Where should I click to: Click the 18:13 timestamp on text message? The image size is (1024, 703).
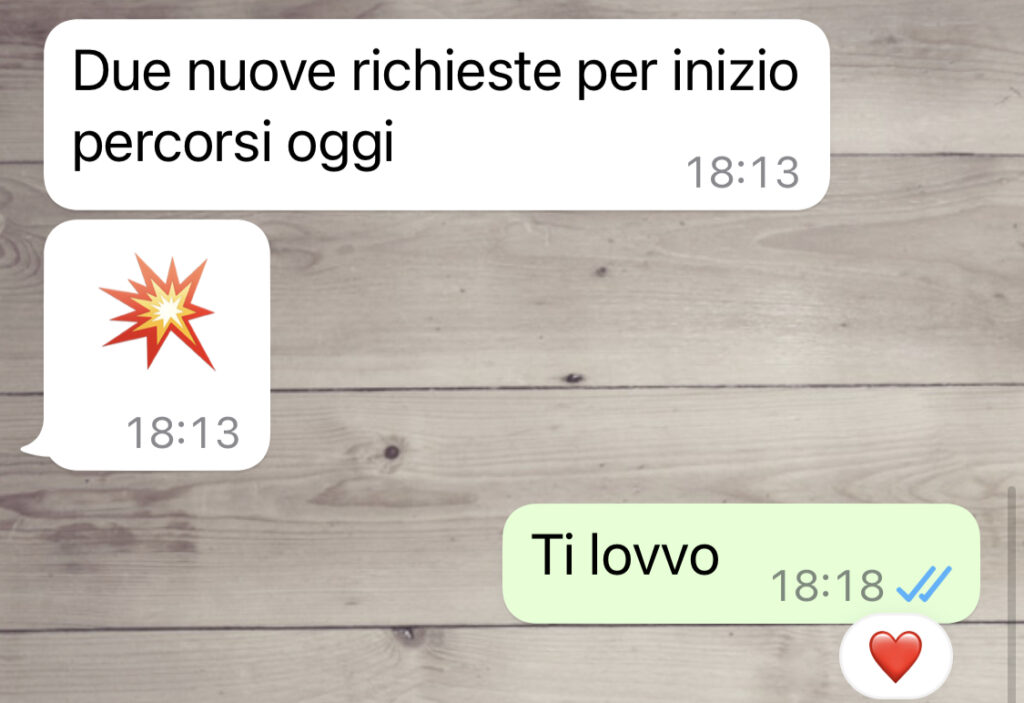(x=743, y=172)
